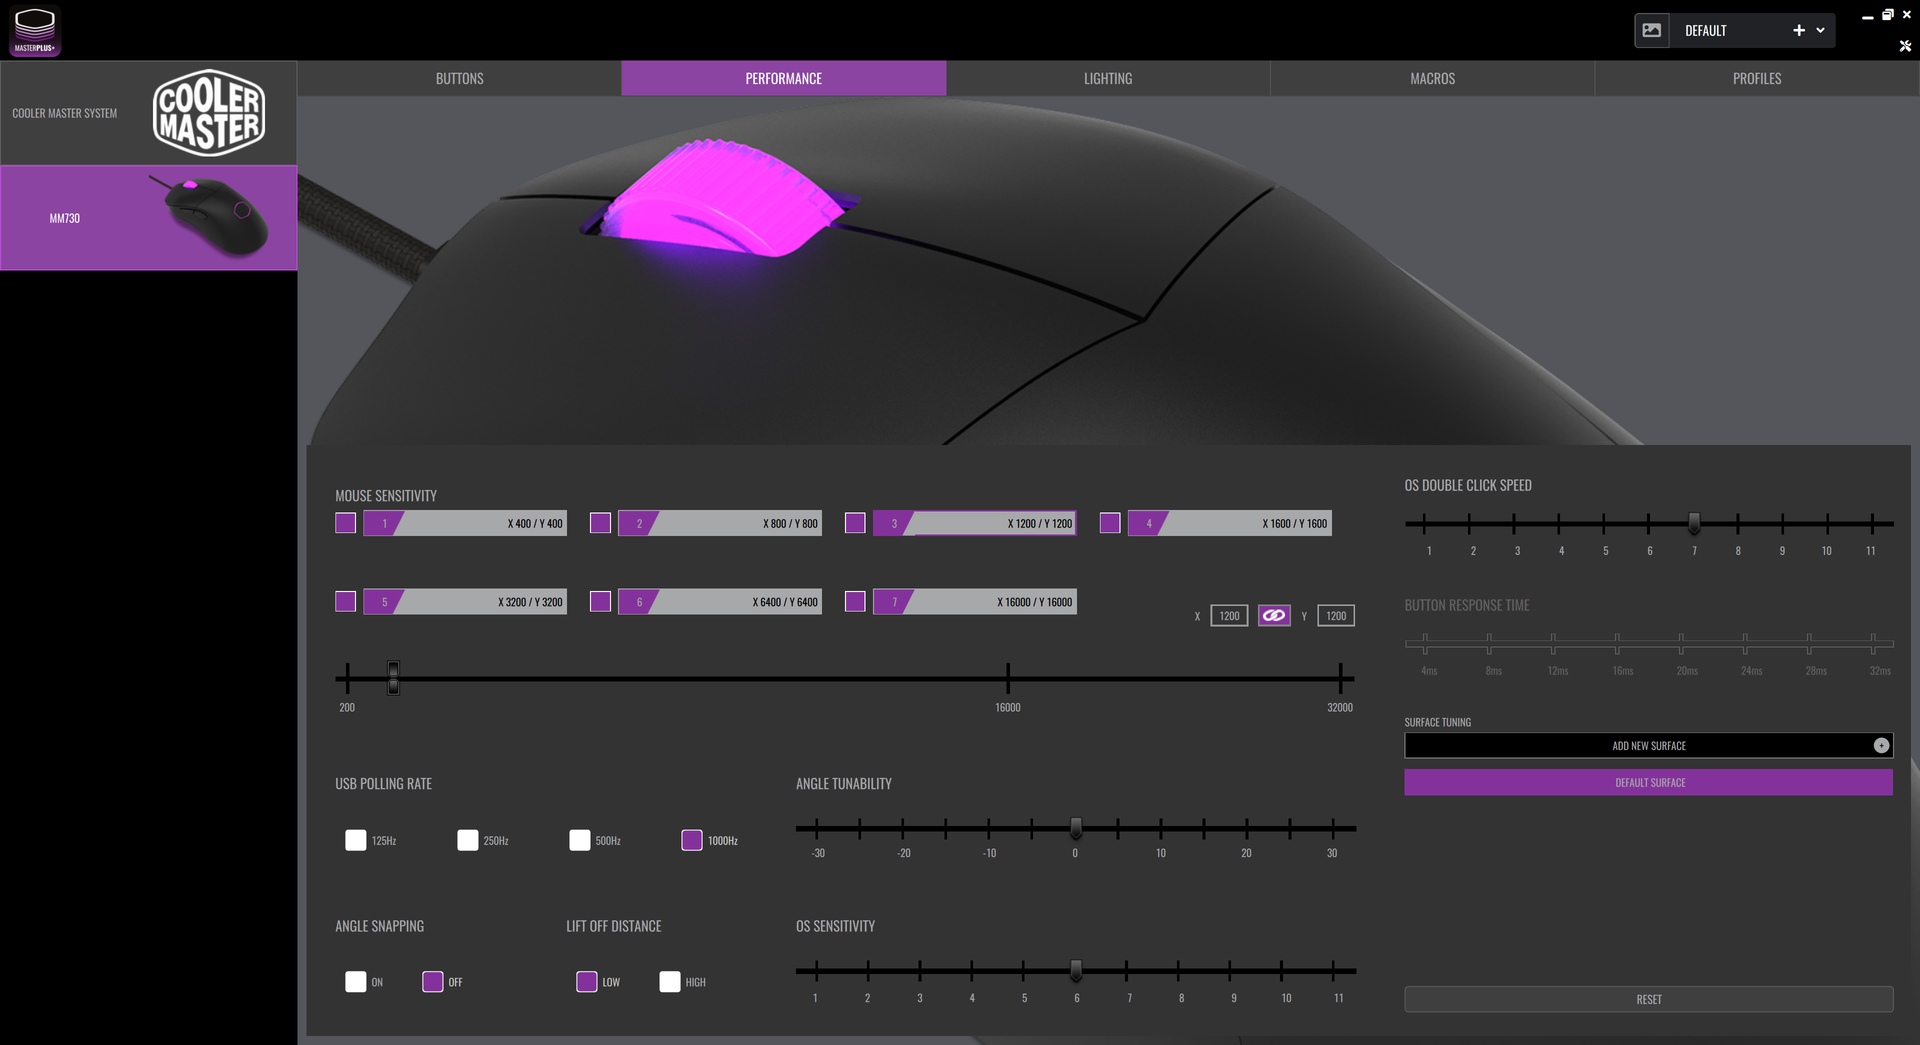This screenshot has height=1045, width=1920.
Task: Click the Cooler Master System logo
Action: 208,113
